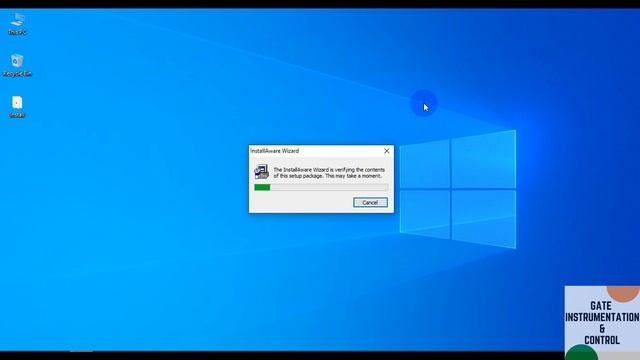Click the green verification progress bar
This screenshot has height=360, width=640.
point(321,187)
